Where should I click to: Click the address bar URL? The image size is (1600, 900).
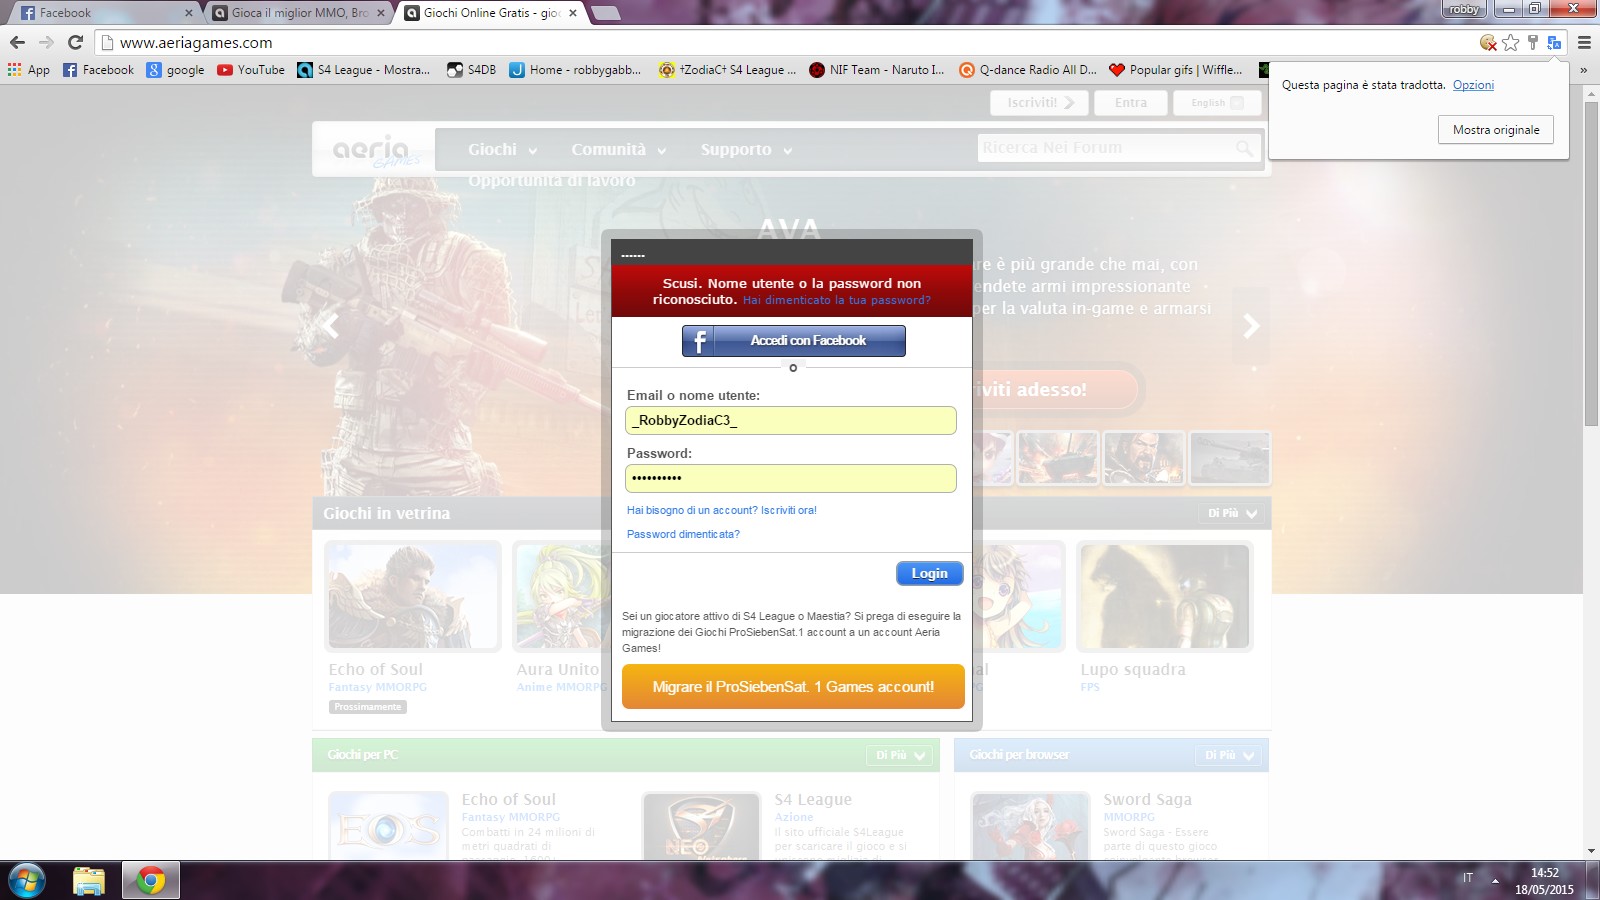click(196, 42)
